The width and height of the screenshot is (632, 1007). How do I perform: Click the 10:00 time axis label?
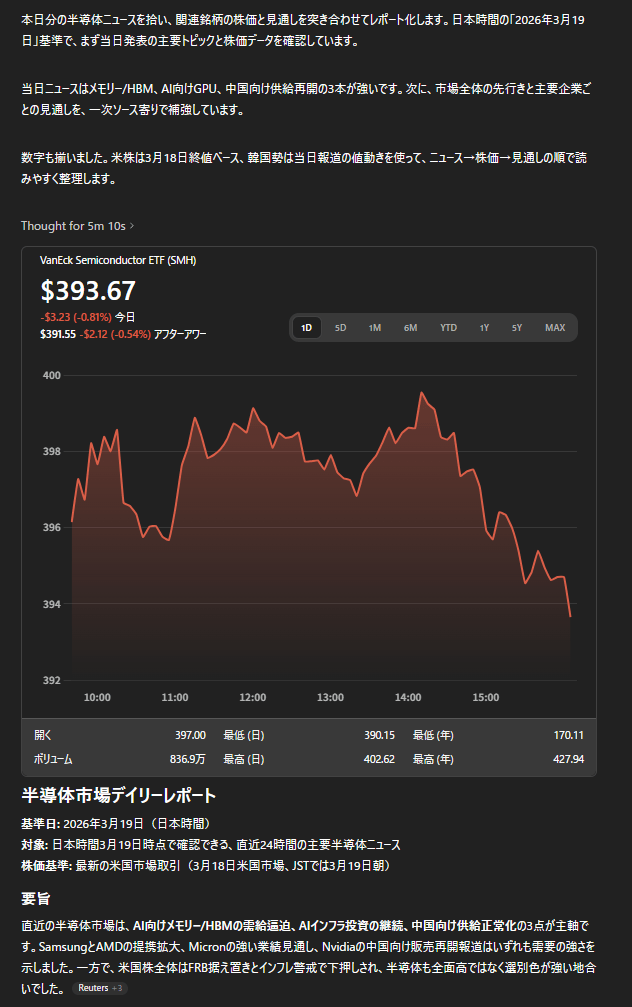pos(97,697)
